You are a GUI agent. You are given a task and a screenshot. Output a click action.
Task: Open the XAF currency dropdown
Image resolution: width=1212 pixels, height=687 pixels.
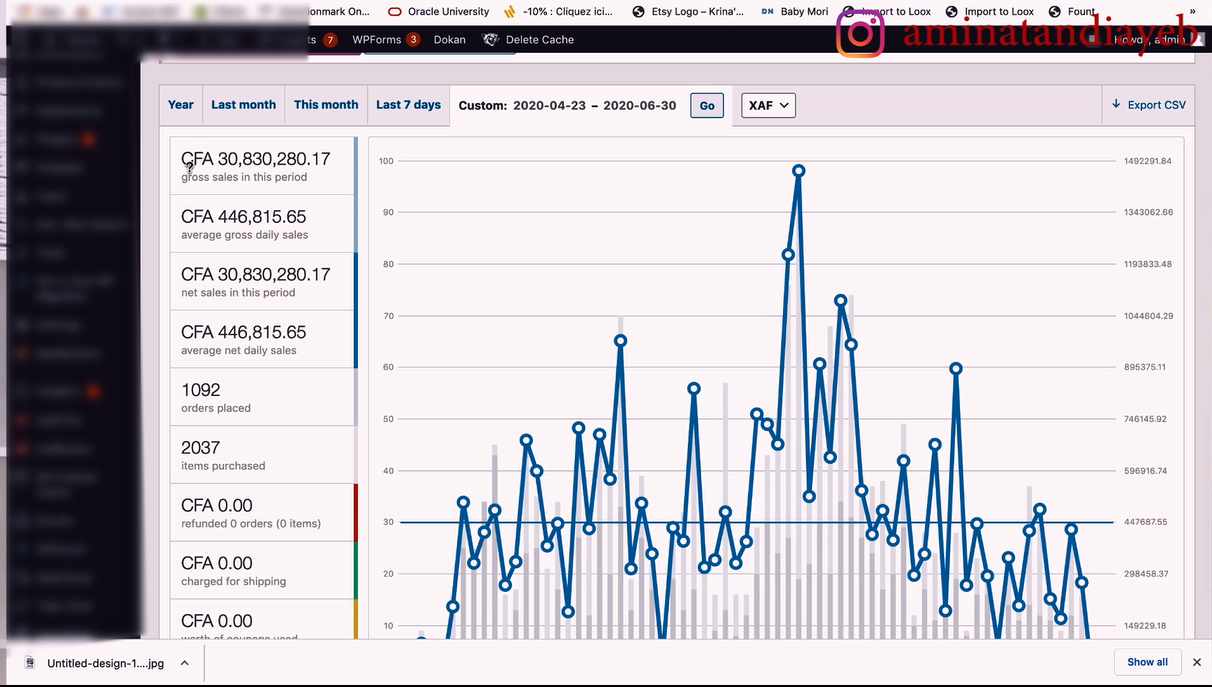coord(768,105)
